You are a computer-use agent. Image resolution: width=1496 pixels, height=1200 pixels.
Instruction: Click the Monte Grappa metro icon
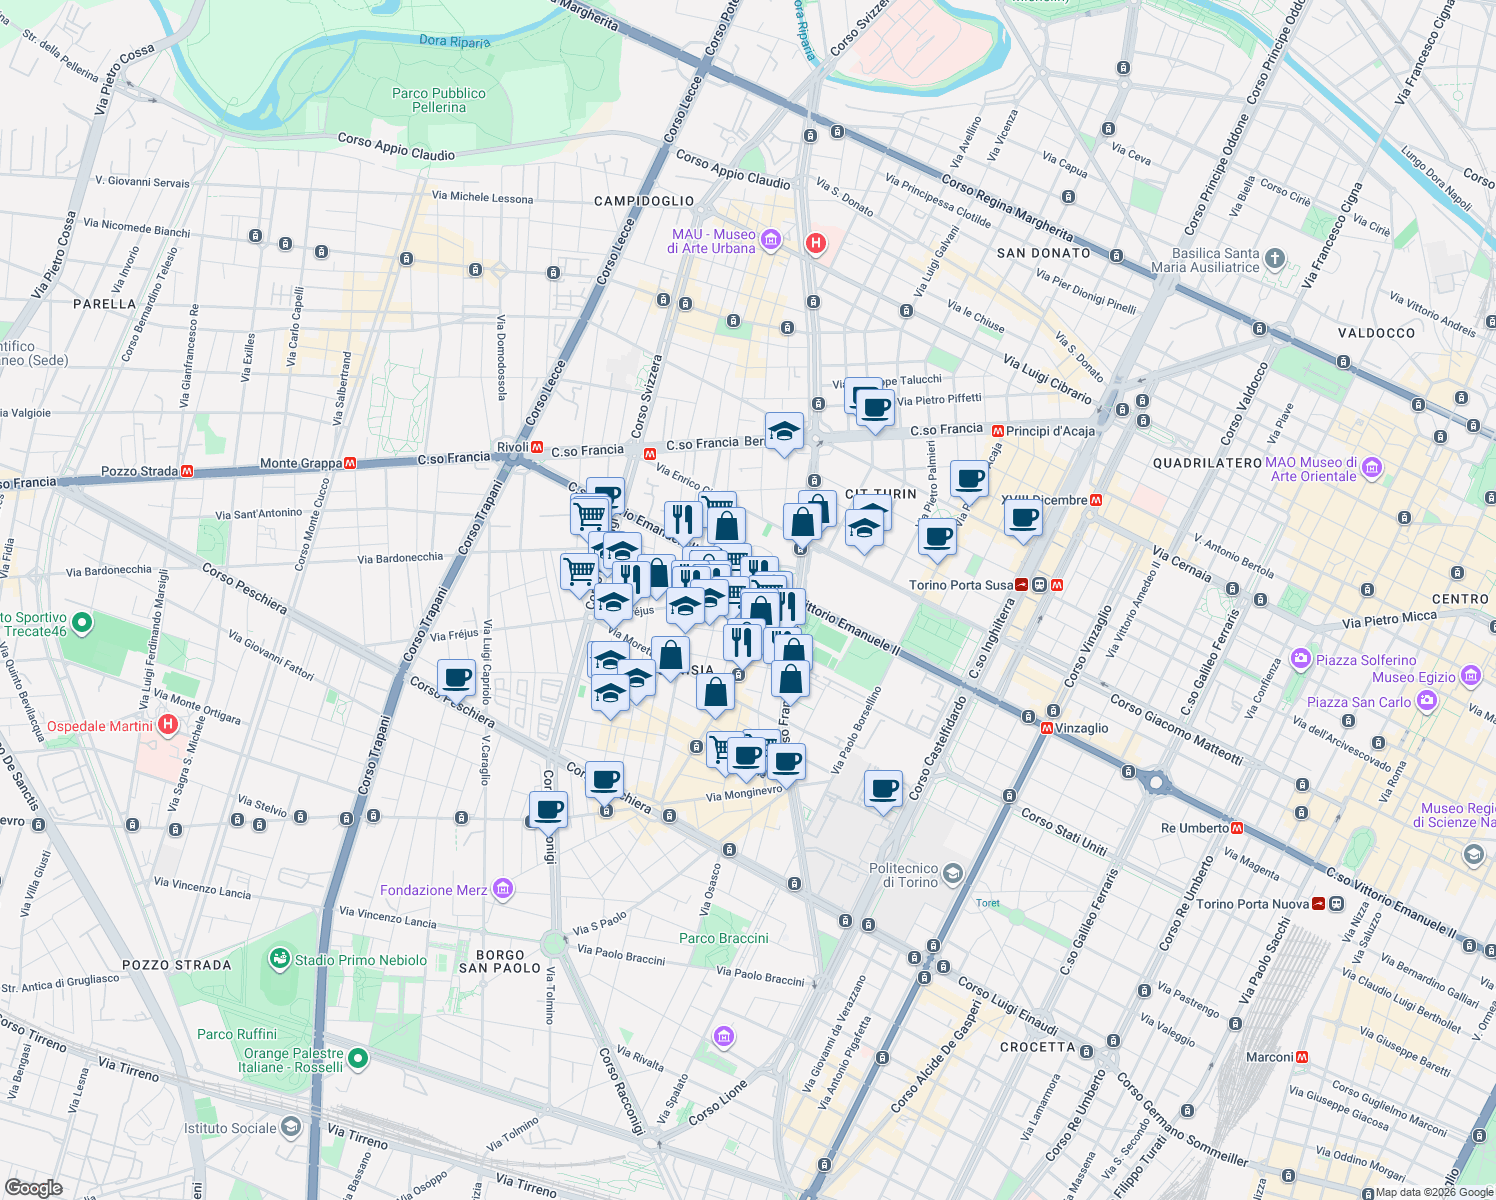click(x=350, y=463)
